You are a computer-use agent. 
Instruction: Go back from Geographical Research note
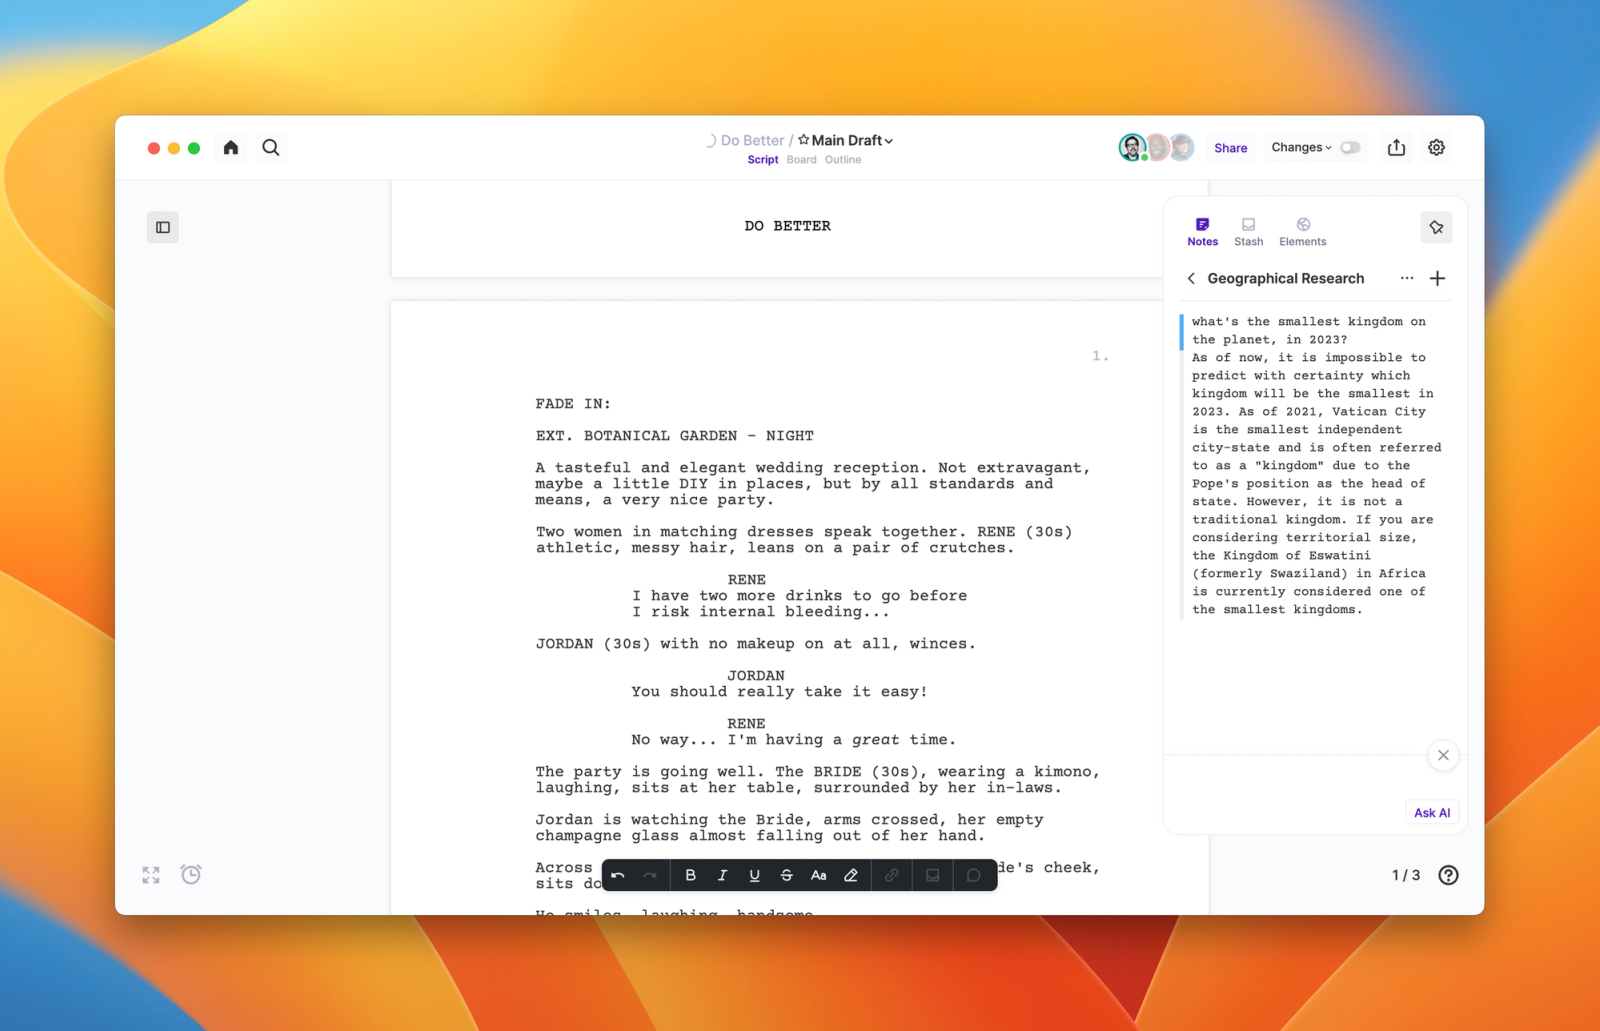(x=1191, y=278)
